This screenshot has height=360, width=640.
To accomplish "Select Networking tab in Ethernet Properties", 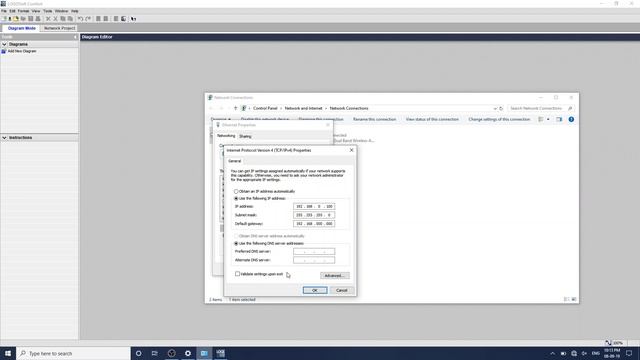I will pyautogui.click(x=226, y=136).
